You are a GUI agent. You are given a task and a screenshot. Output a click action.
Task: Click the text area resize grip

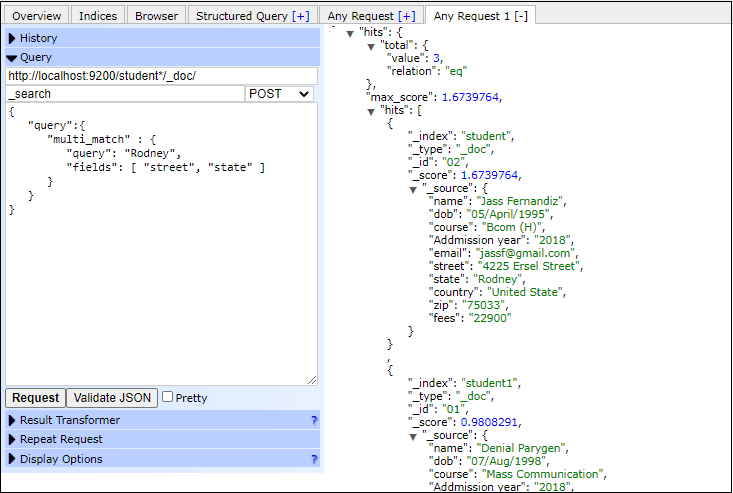[312, 380]
